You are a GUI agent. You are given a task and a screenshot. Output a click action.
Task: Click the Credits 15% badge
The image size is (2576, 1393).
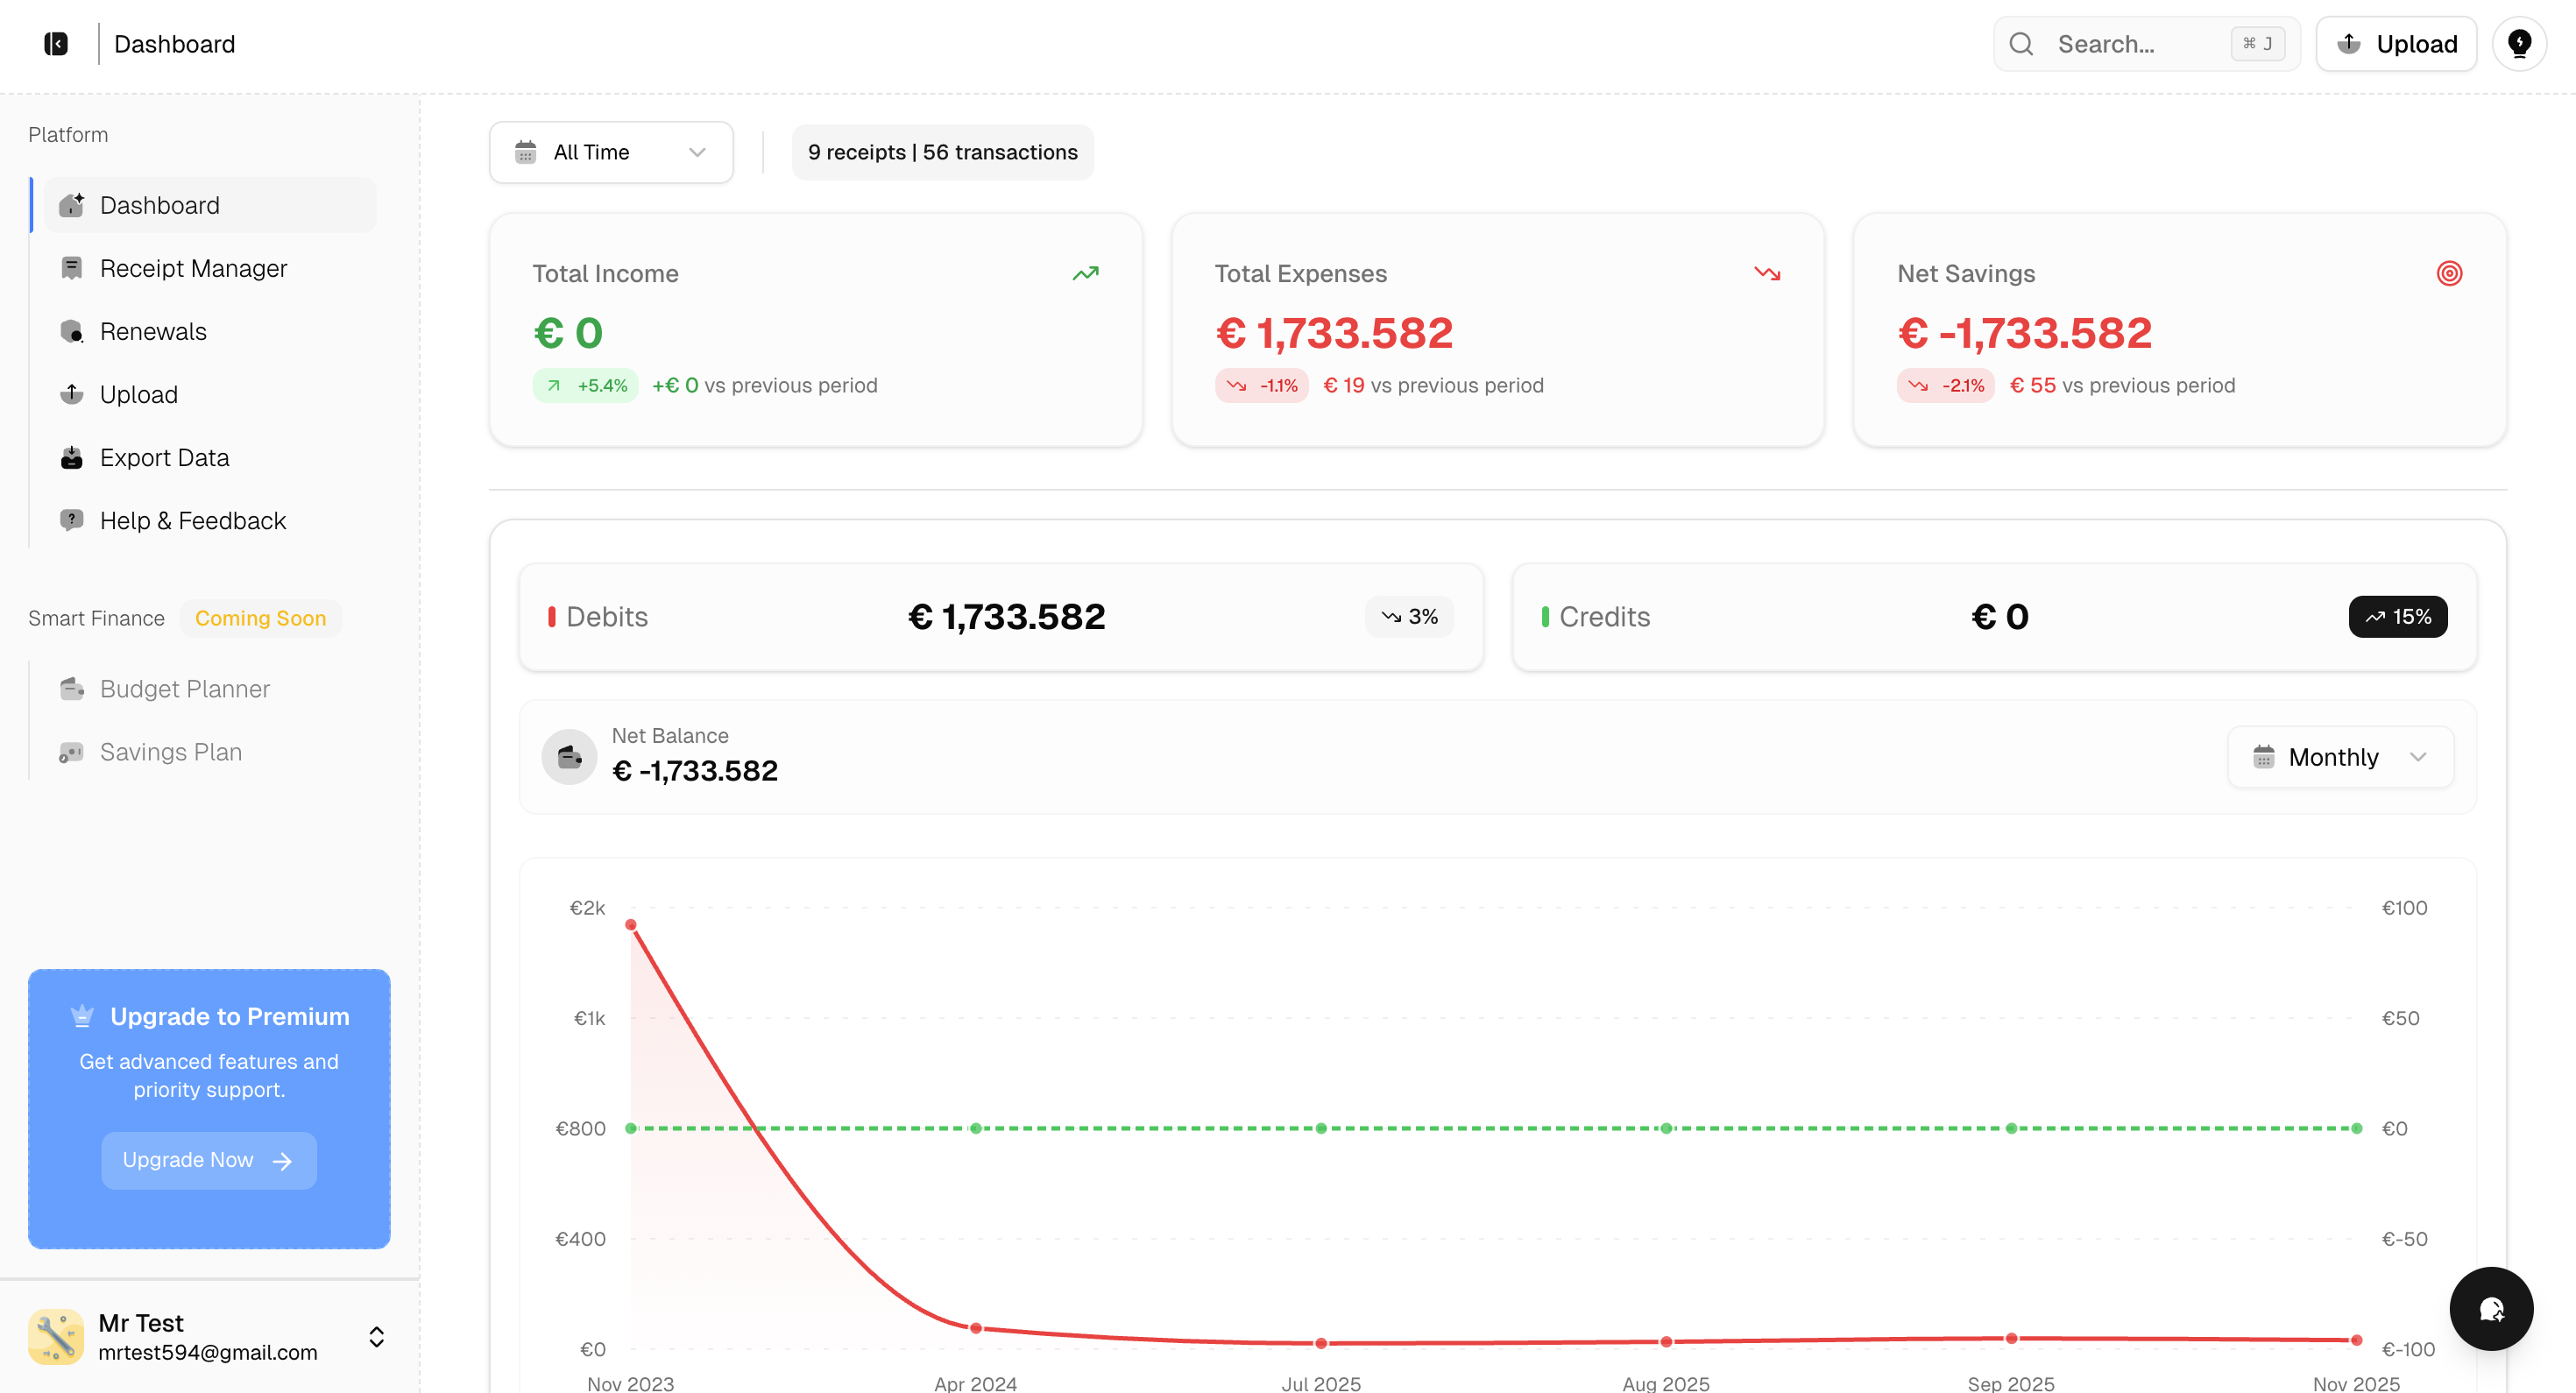coord(2397,617)
